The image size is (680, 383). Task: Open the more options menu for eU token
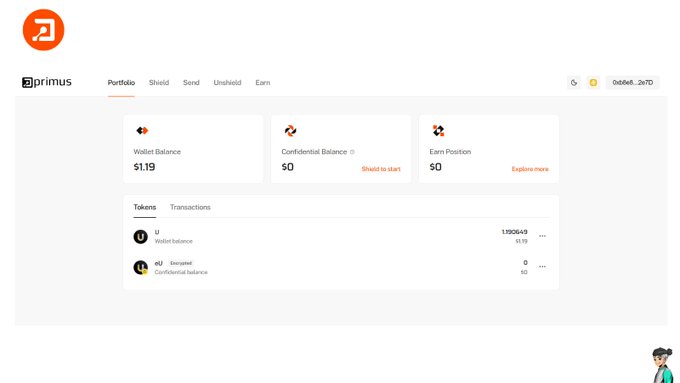[x=542, y=267]
